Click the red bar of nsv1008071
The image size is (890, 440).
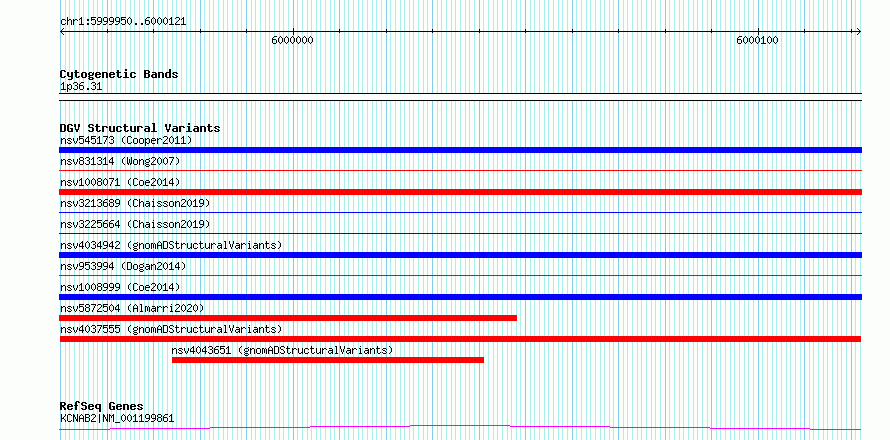pyautogui.click(x=460, y=192)
